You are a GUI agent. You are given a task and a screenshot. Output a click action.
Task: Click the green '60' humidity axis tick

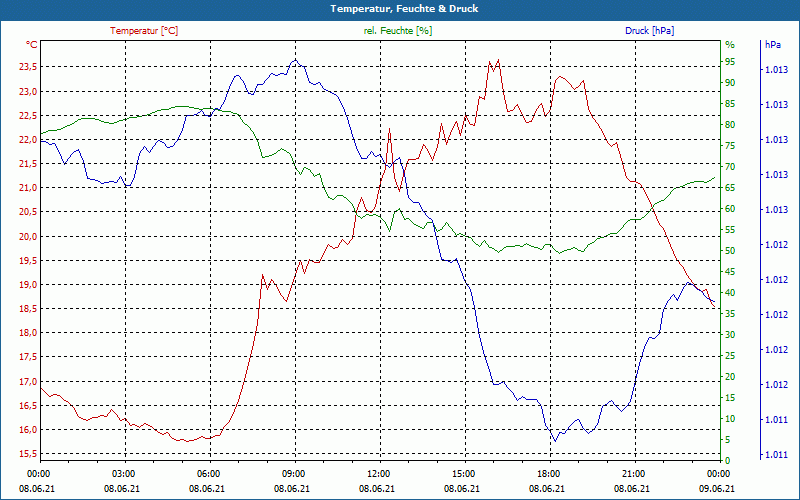730,209
